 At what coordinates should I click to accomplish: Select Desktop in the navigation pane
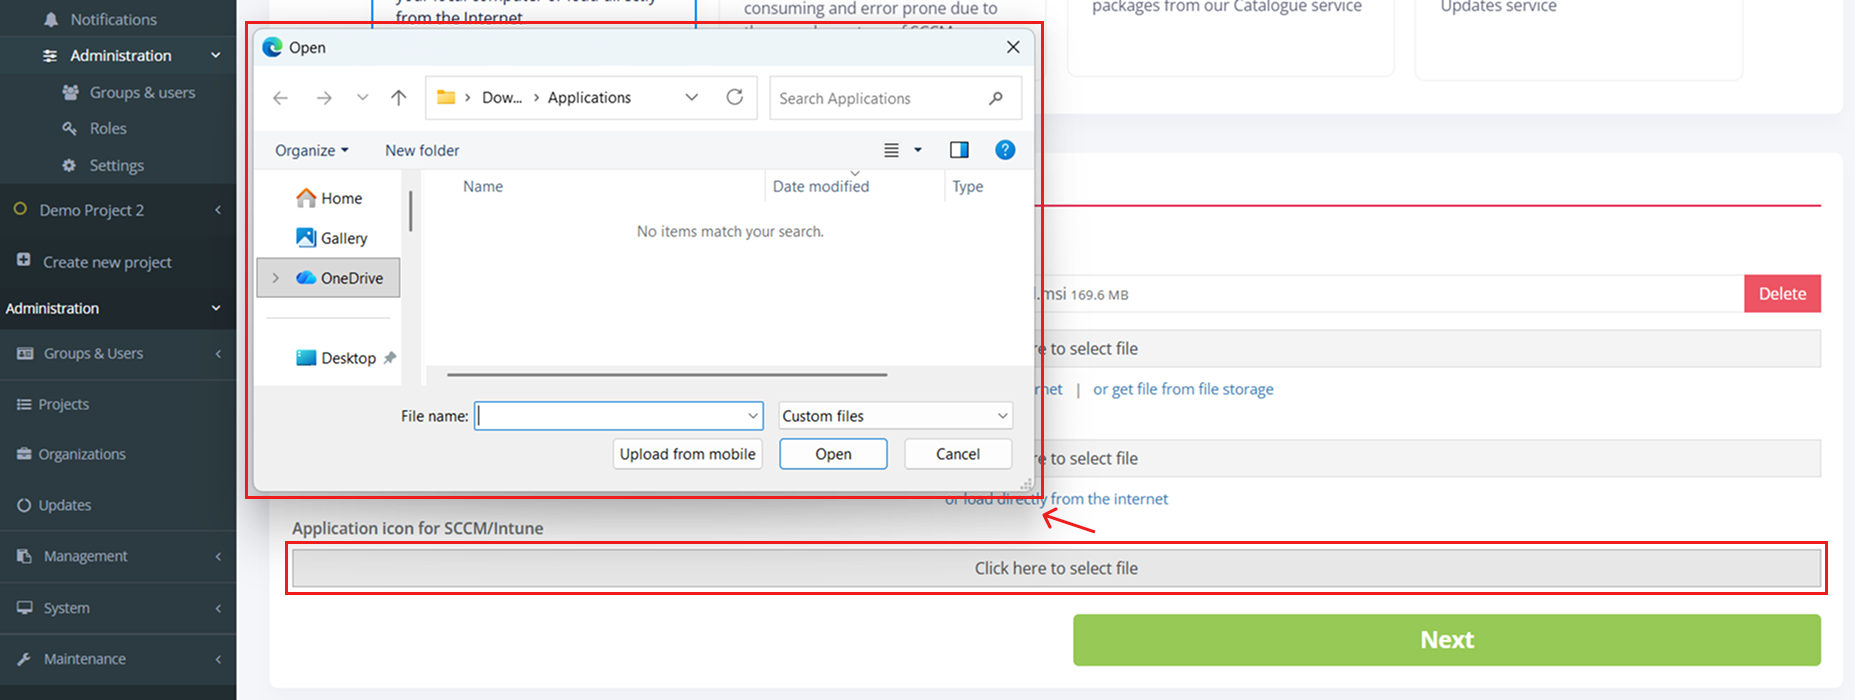(x=347, y=358)
